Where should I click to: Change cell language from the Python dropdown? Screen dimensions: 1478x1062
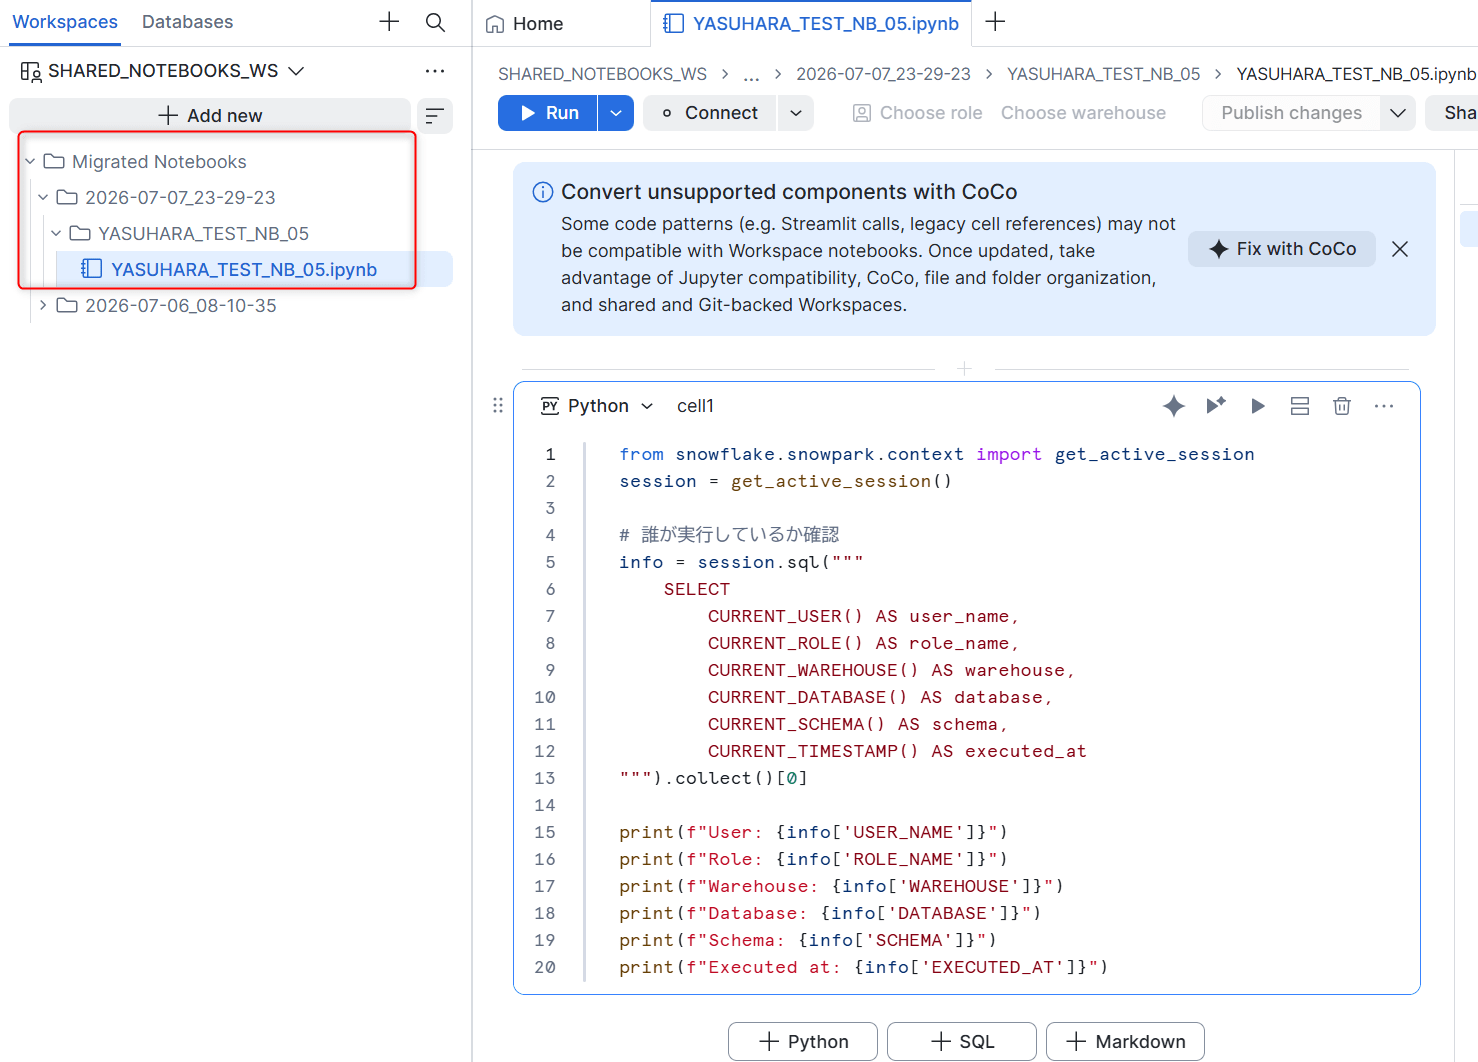coord(597,406)
